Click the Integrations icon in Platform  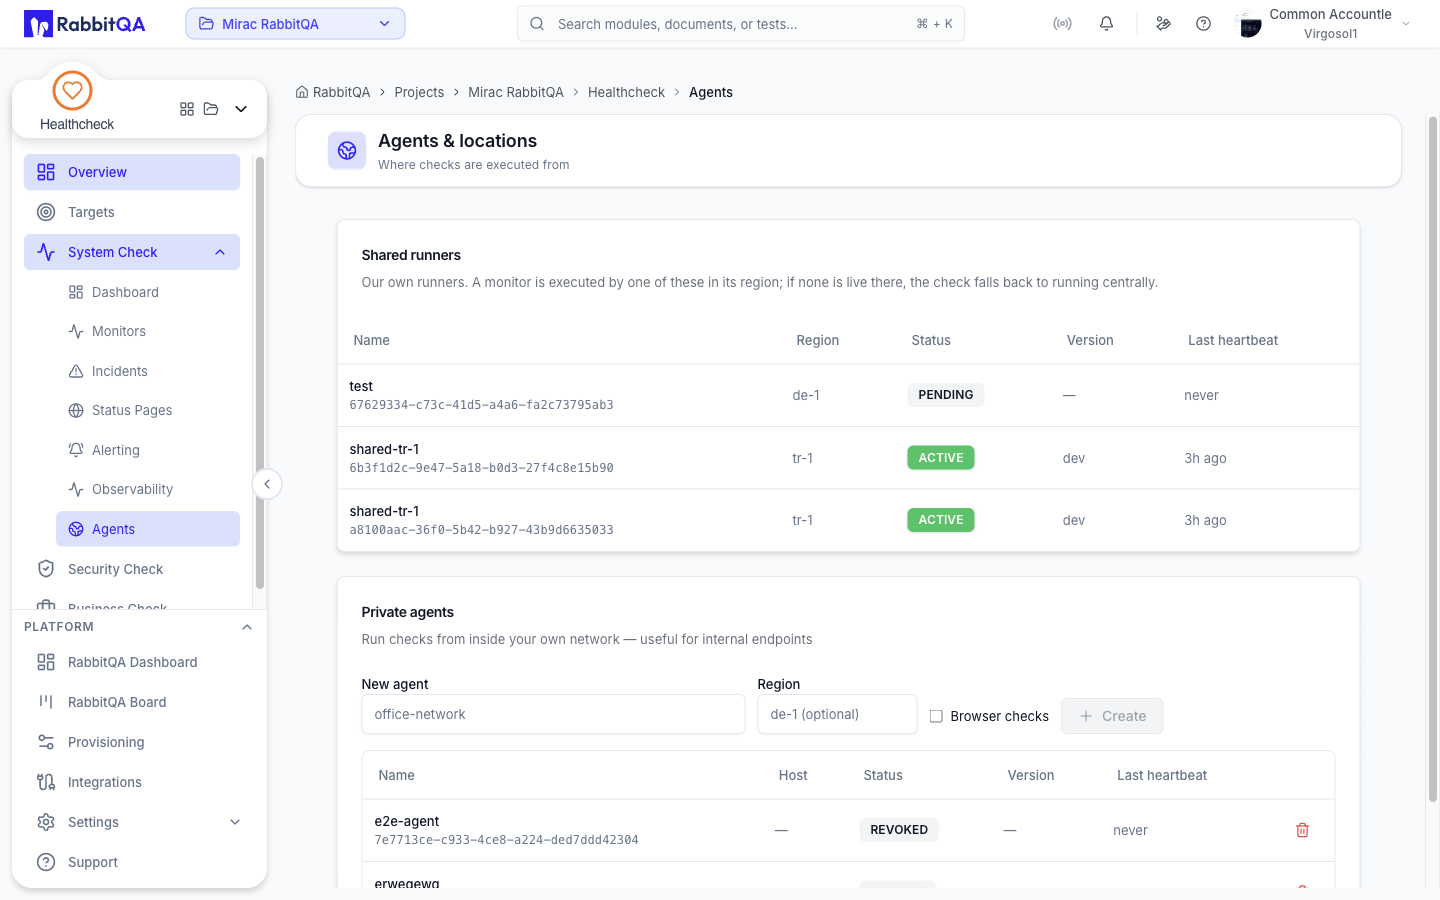(46, 782)
